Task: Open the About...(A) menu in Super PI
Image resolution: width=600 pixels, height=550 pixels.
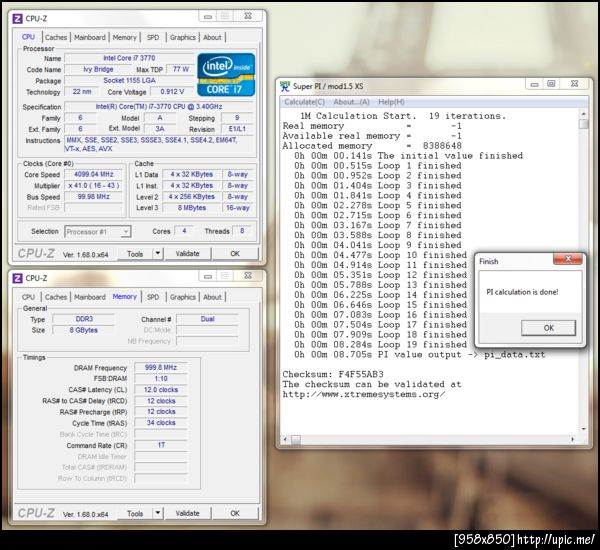Action: coord(352,102)
